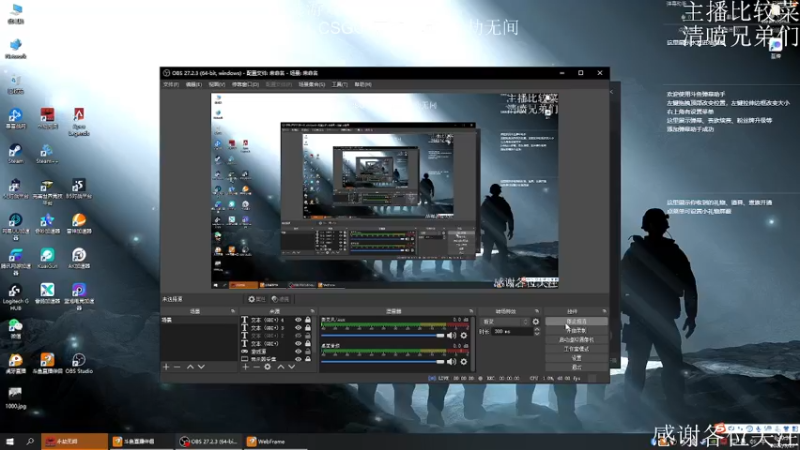Open the 编辑 menu in OBS

point(193,84)
